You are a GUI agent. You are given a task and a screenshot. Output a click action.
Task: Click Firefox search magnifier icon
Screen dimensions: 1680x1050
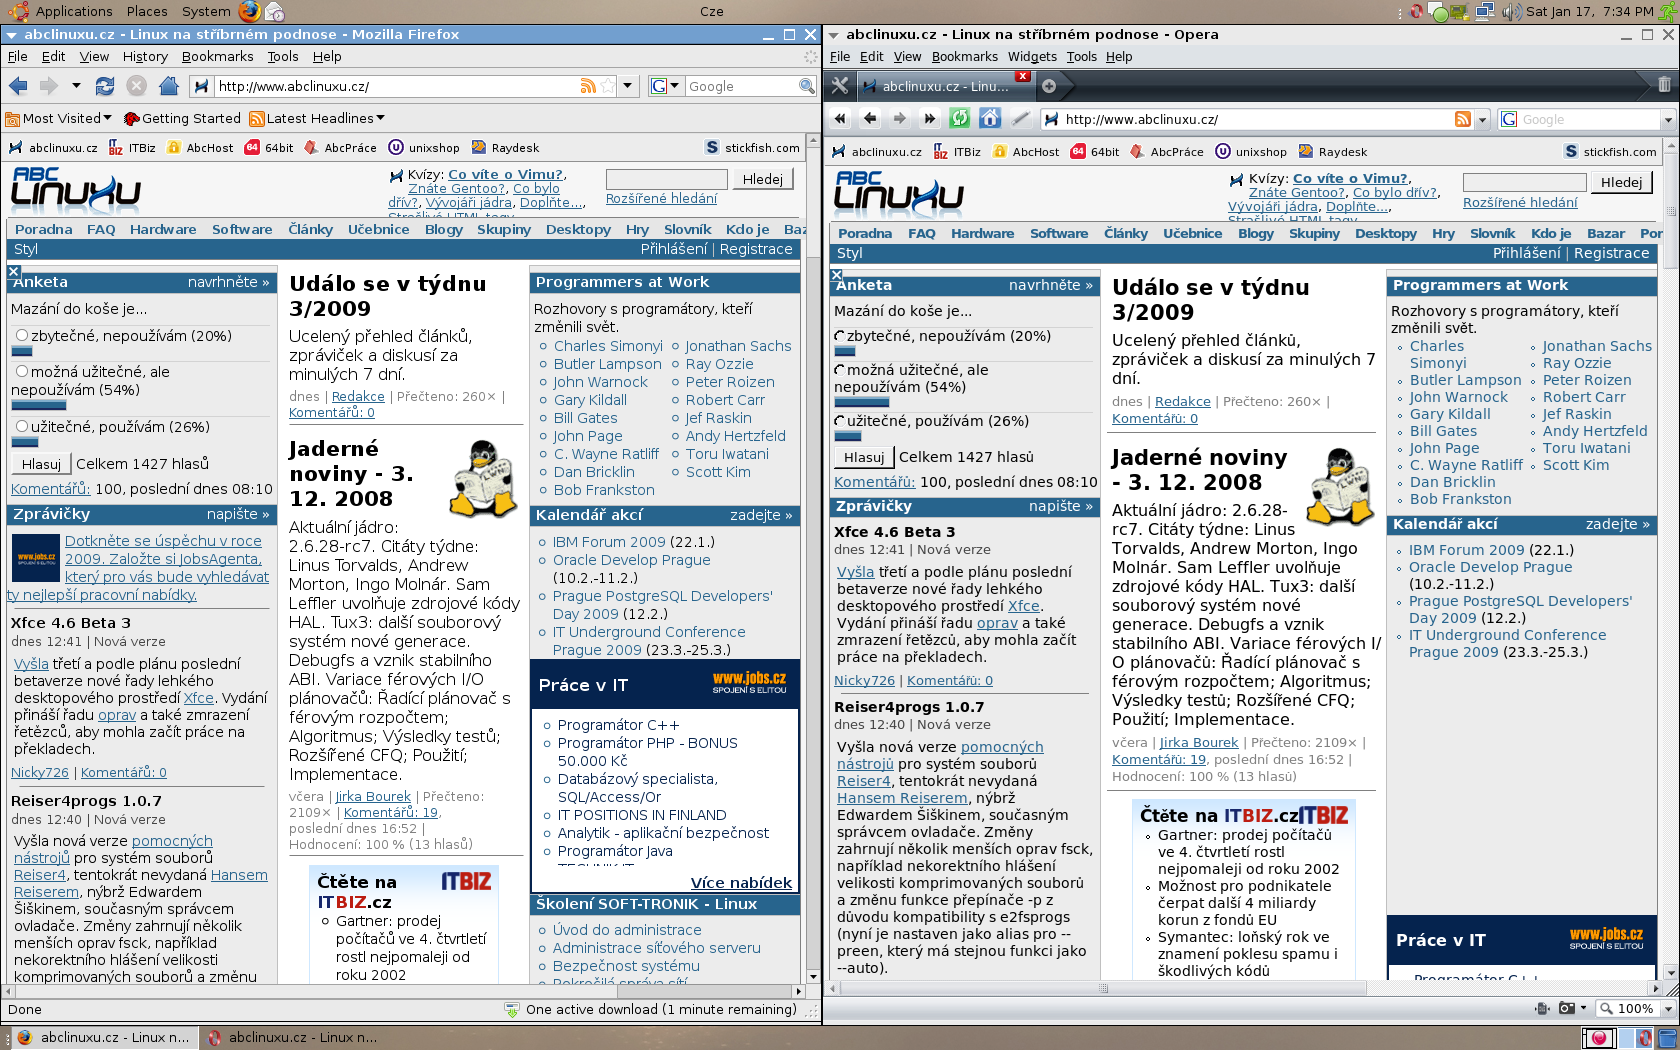(x=806, y=86)
